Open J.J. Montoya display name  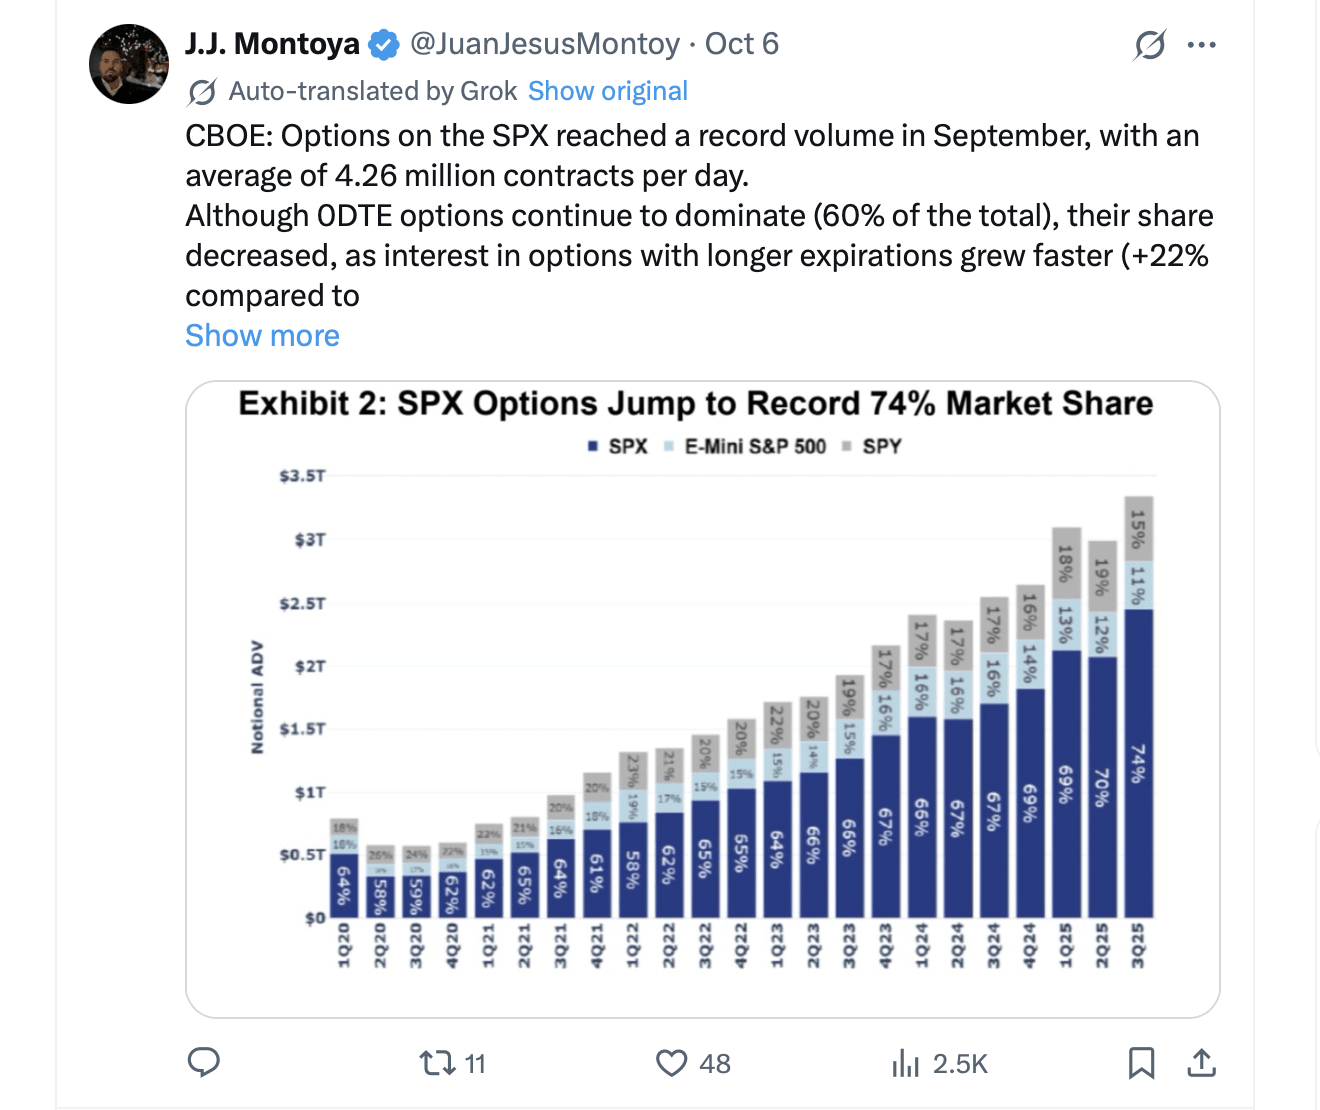point(272,44)
